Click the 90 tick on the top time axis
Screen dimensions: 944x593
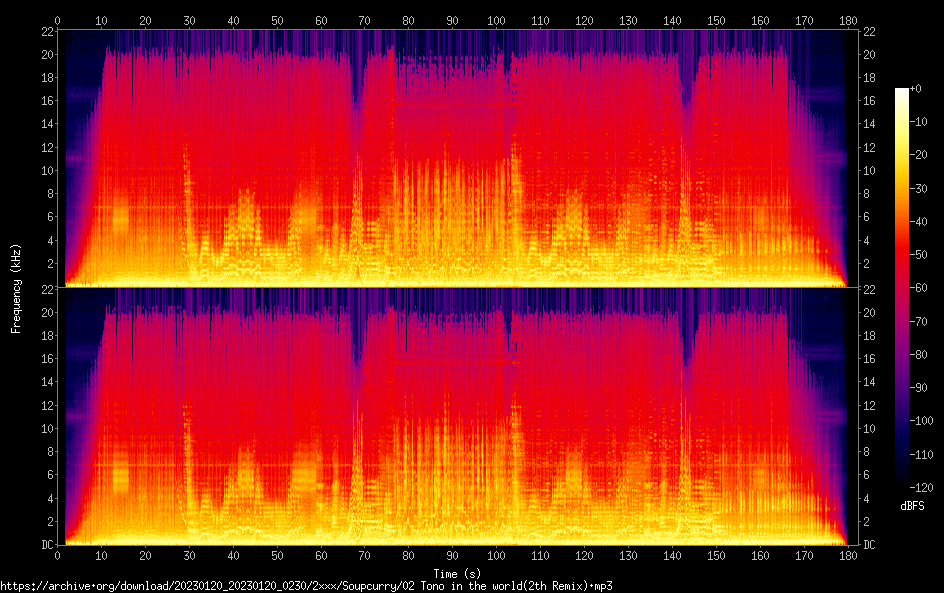[x=452, y=20]
